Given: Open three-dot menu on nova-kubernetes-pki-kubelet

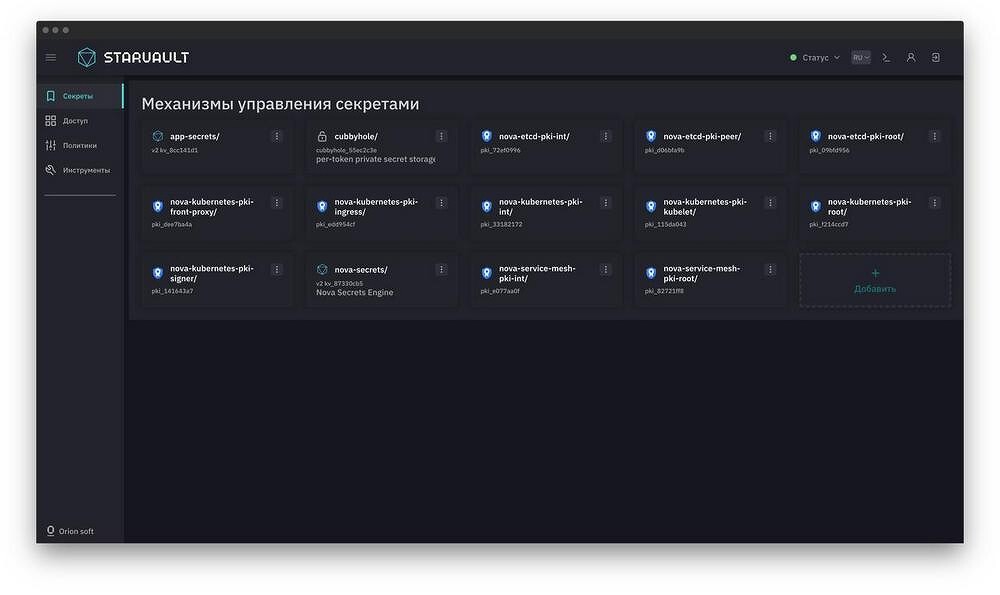Looking at the screenshot, I should point(770,203).
